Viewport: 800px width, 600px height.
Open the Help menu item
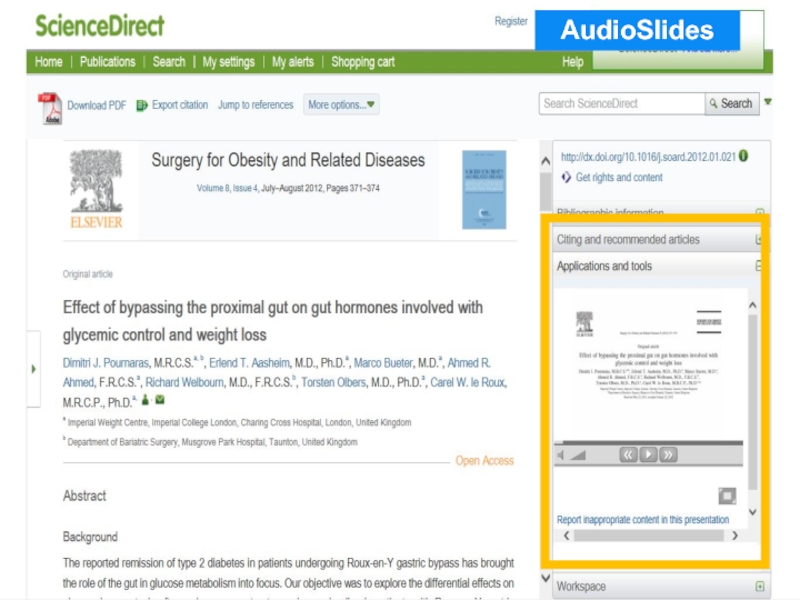coord(572,62)
